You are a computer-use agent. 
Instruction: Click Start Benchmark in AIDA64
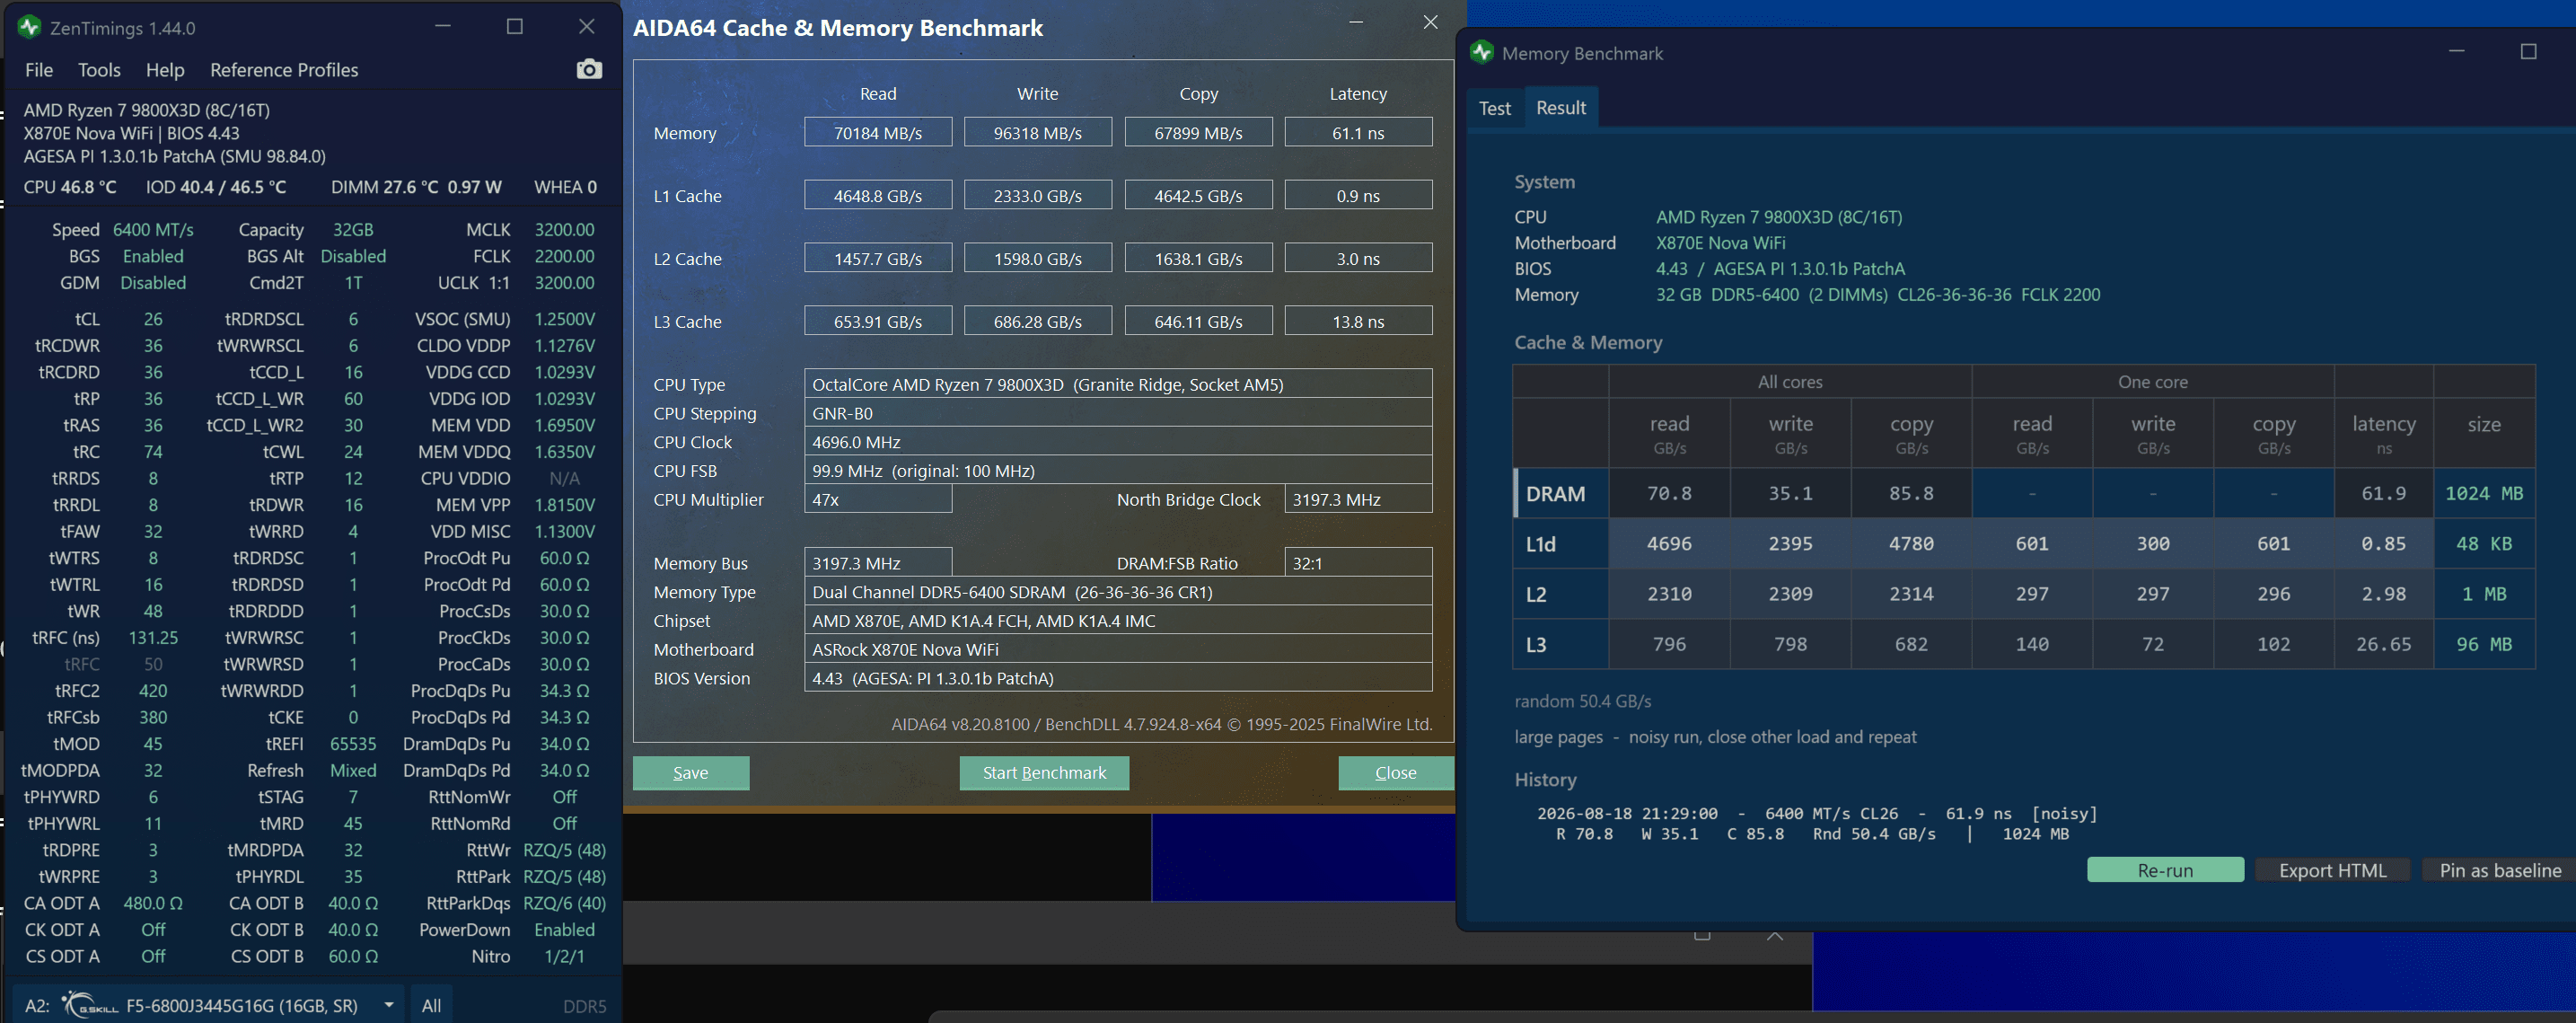point(1044,773)
